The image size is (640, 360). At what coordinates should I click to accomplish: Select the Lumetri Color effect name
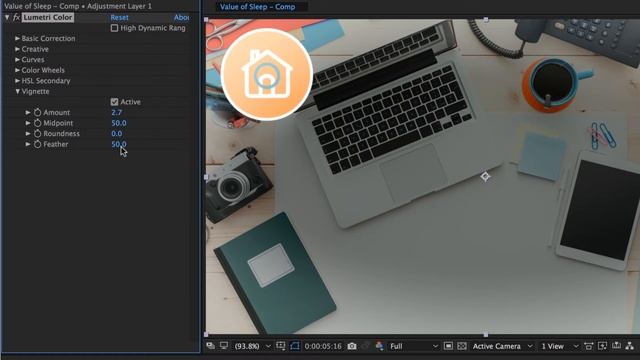(48, 17)
